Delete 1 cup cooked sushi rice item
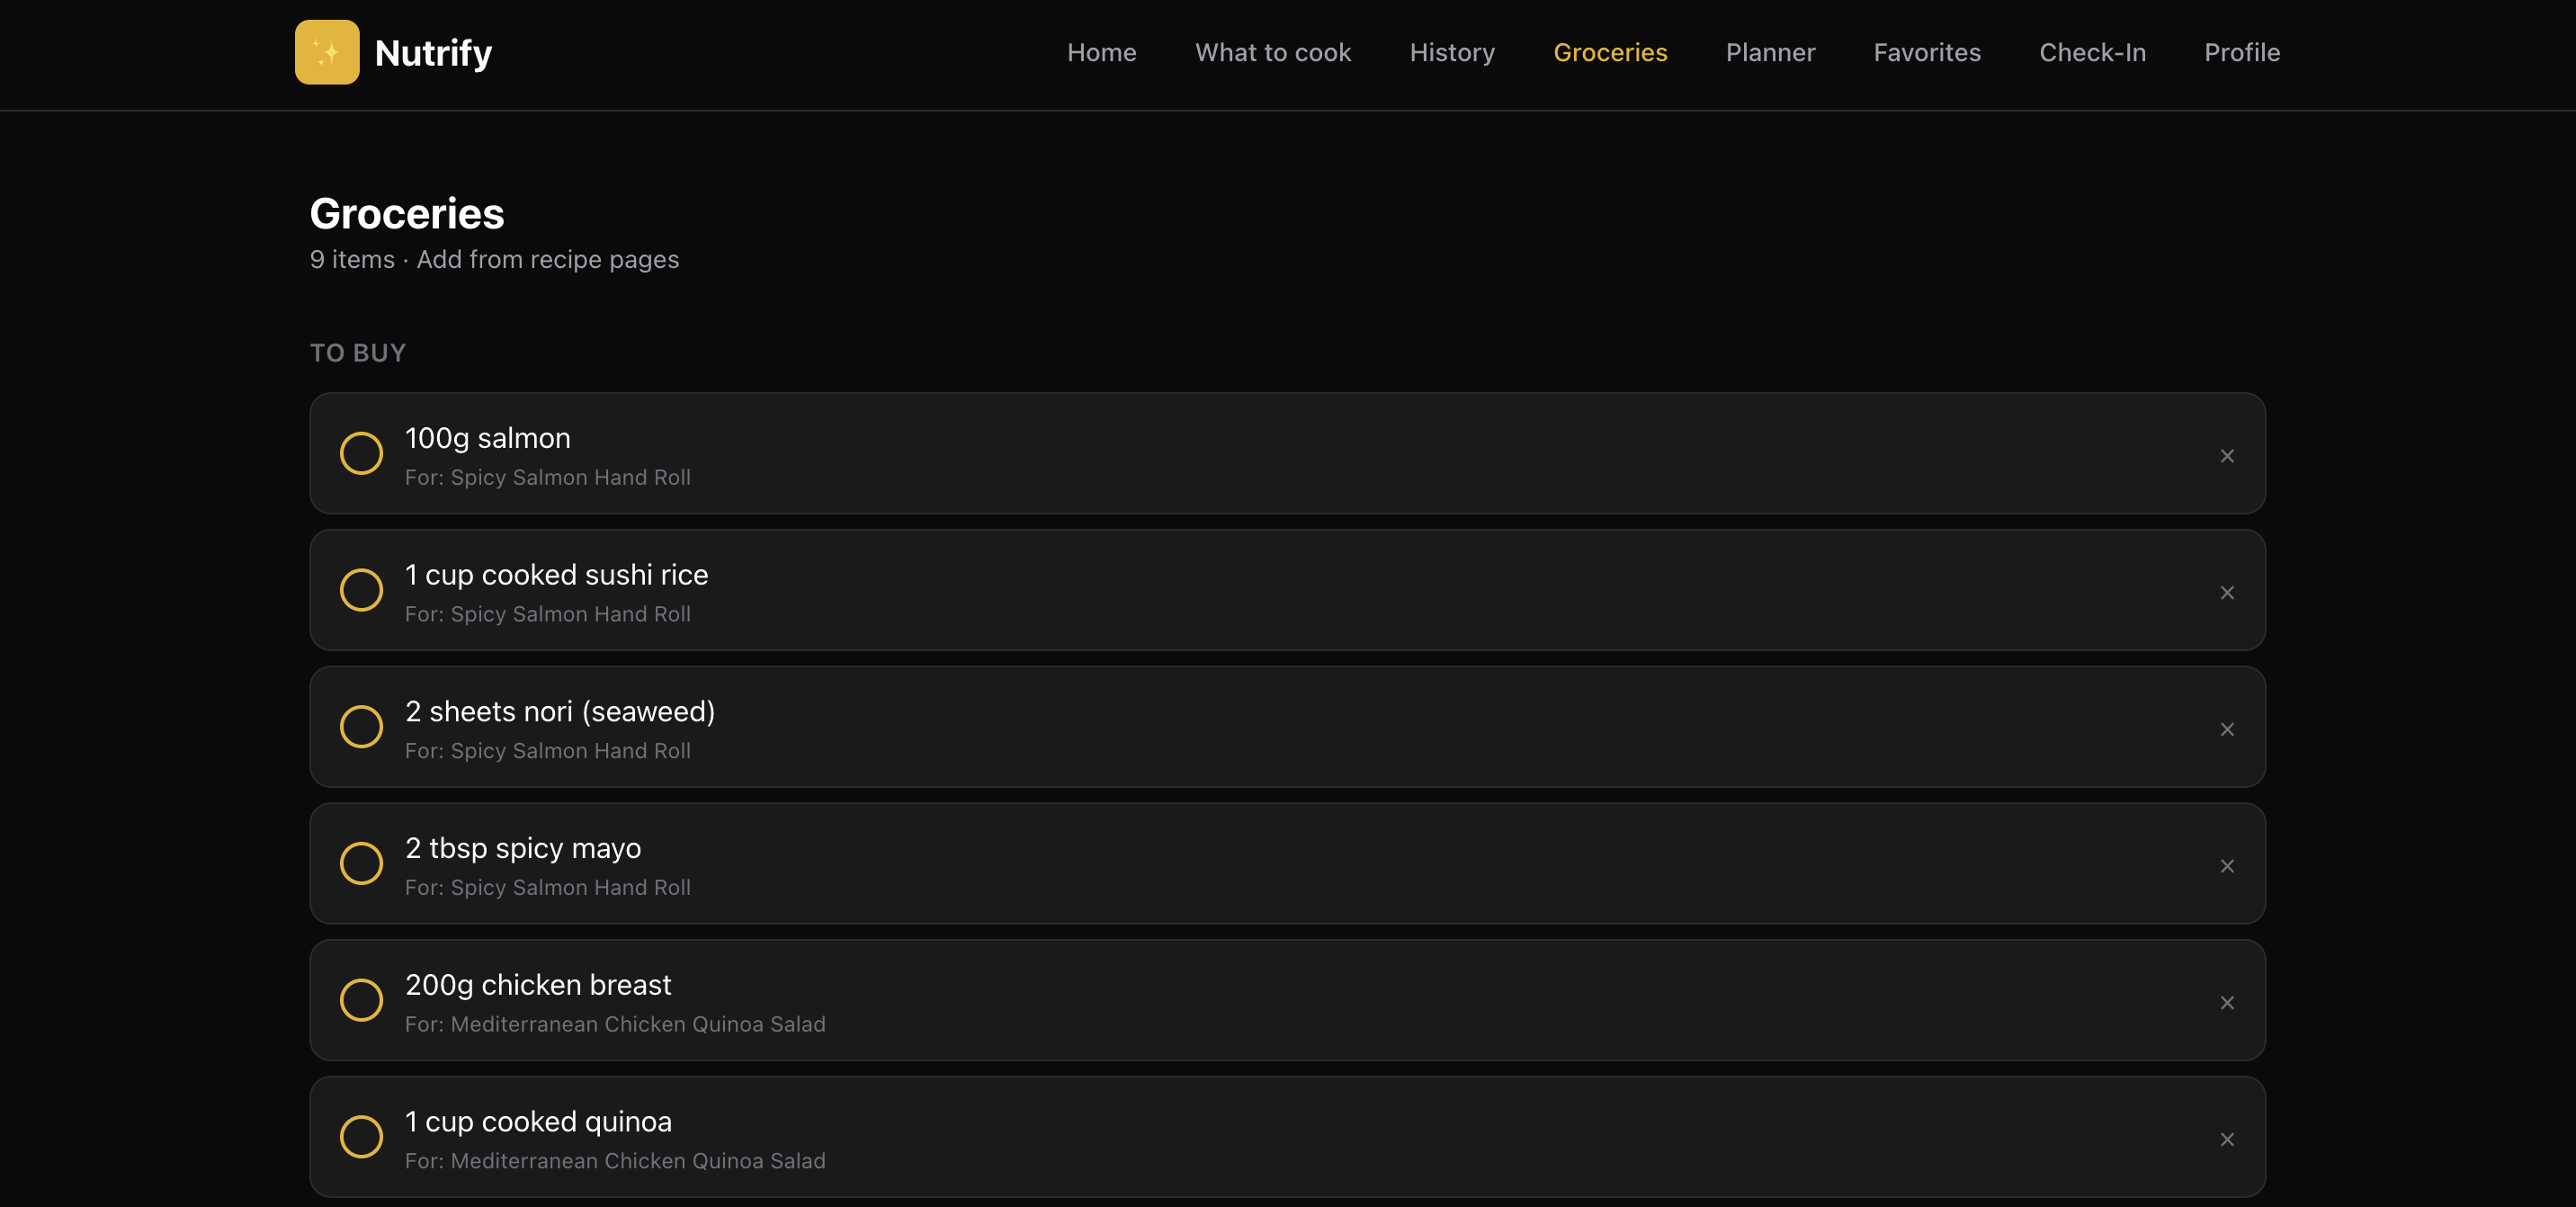This screenshot has height=1207, width=2576. click(2226, 593)
